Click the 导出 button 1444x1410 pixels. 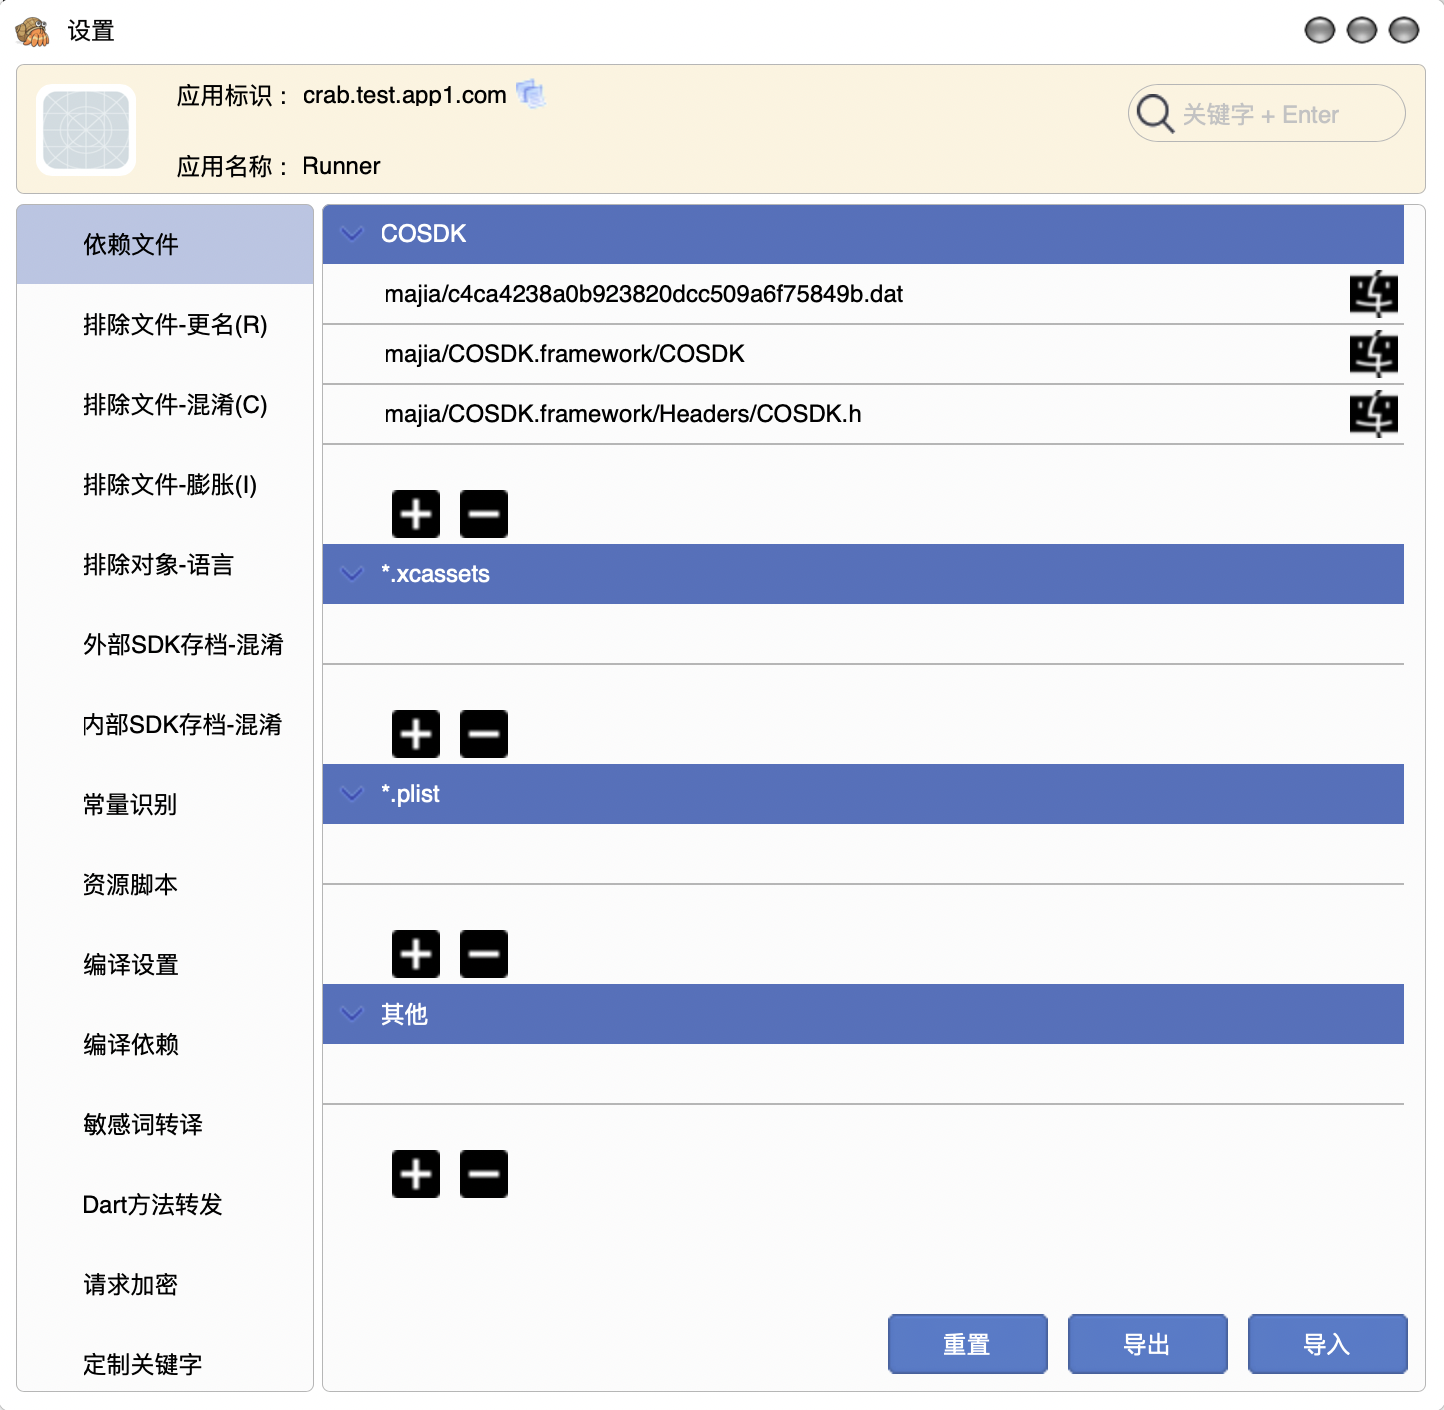(x=1147, y=1344)
